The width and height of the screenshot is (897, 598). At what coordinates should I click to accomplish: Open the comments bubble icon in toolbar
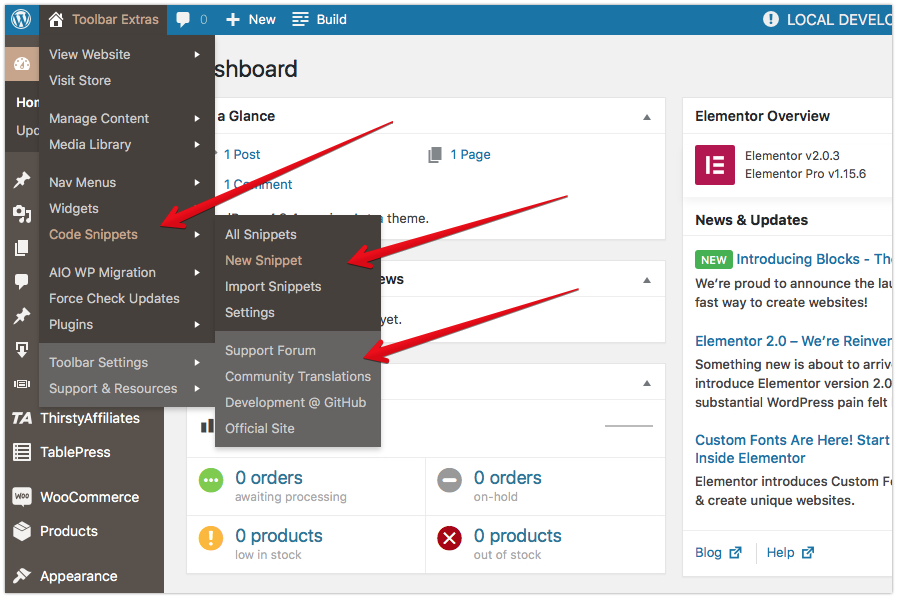pyautogui.click(x=182, y=19)
